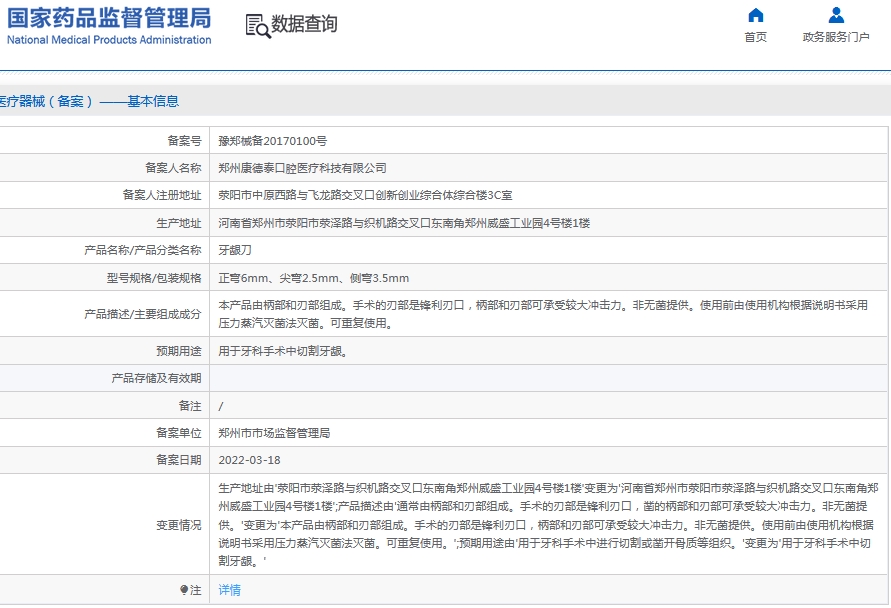Click the 政务服务门户 text link
Image resolution: width=891 pixels, height=608 pixels.
(836, 37)
